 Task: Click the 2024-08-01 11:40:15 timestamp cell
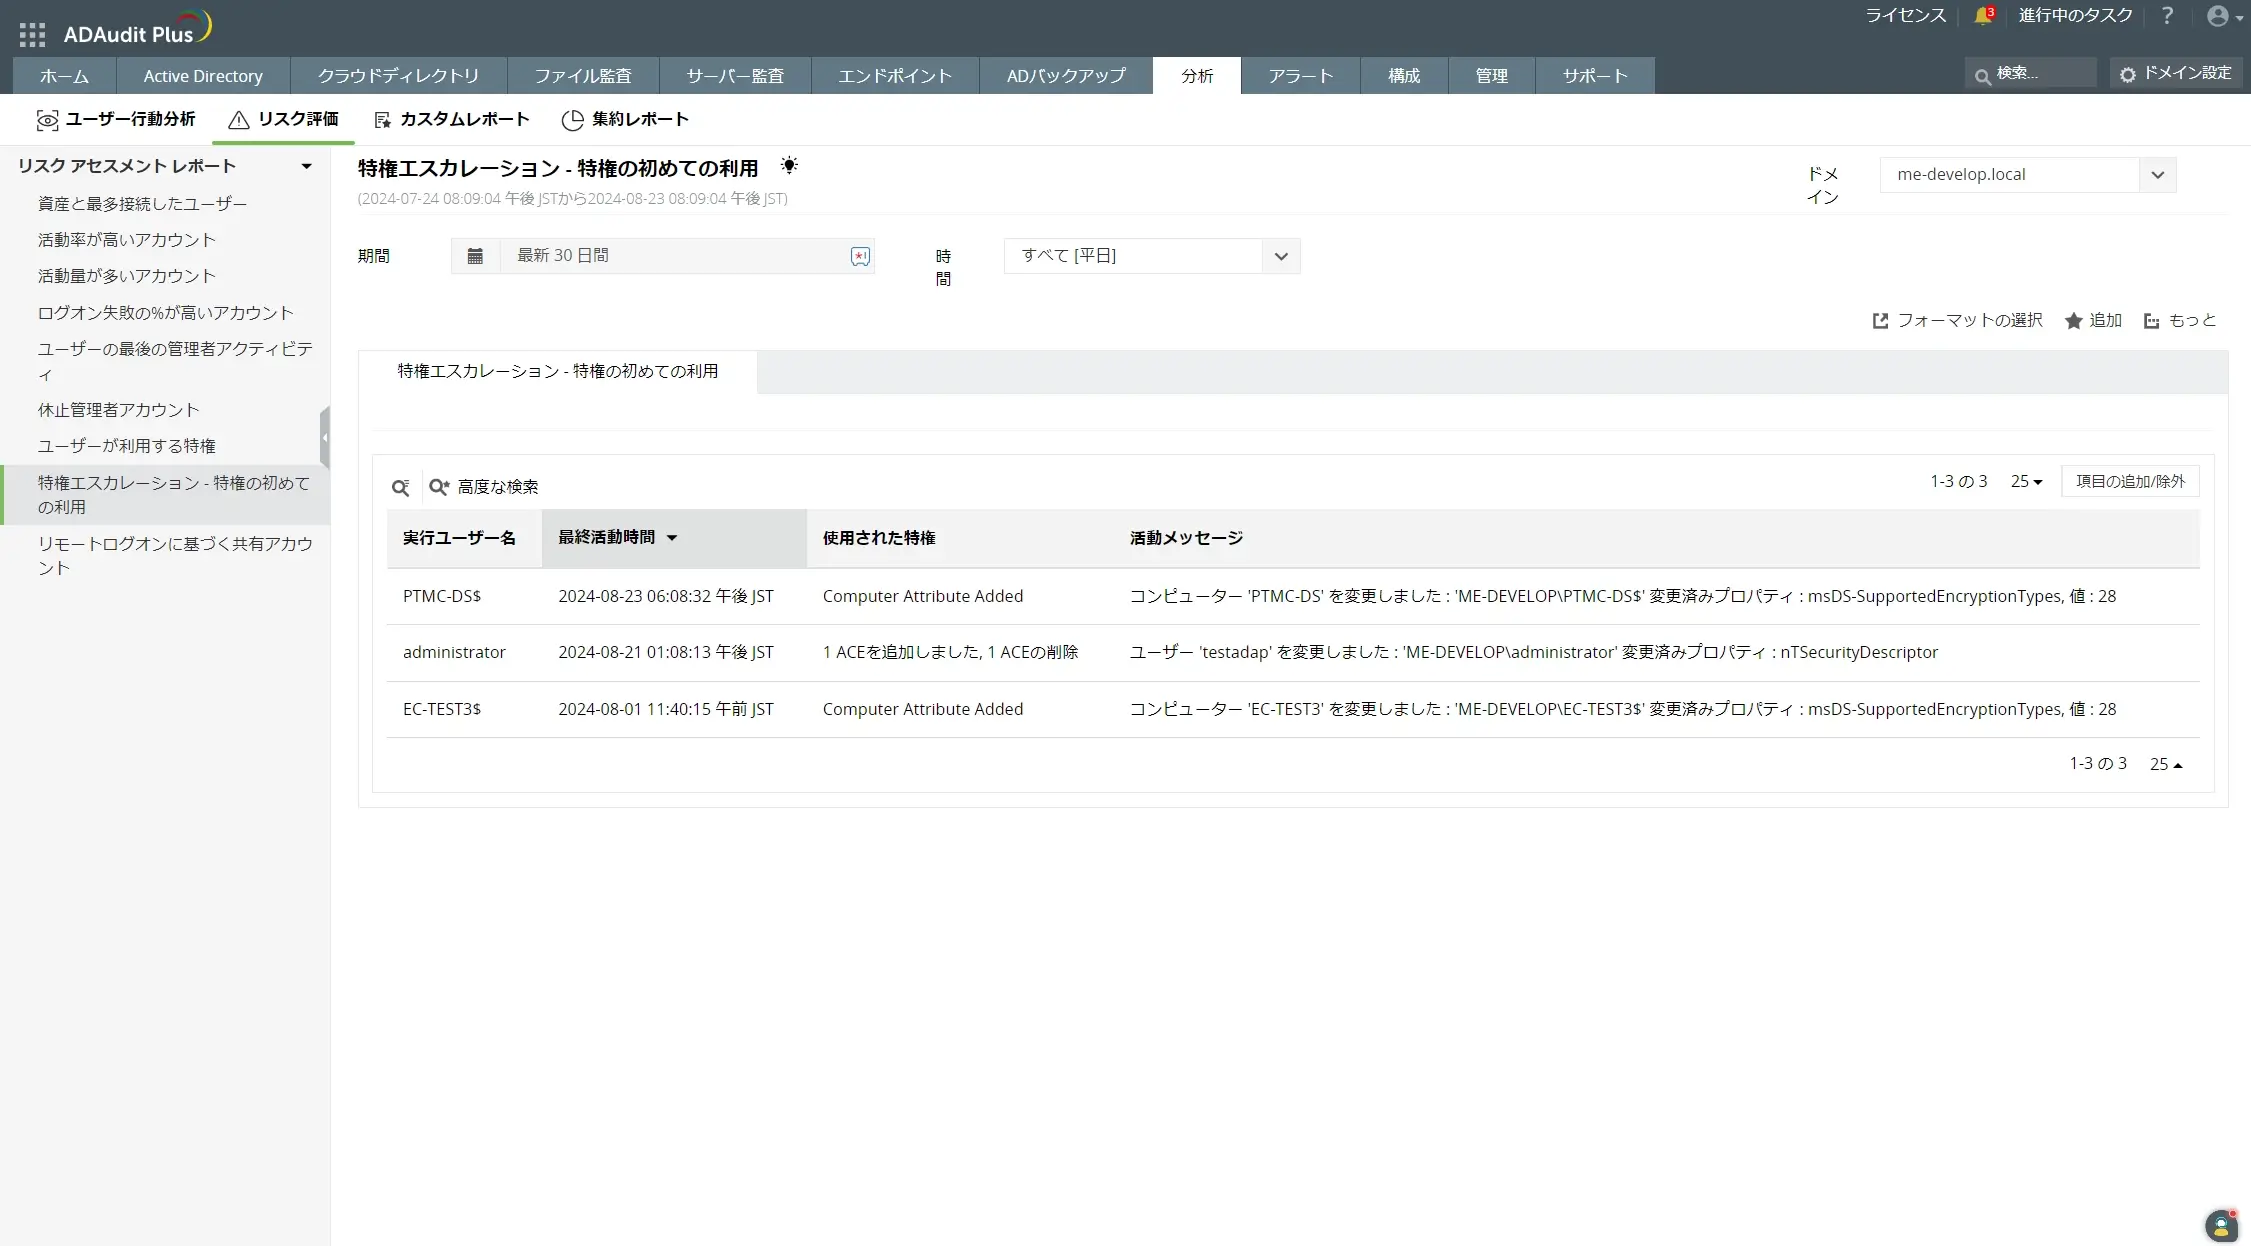tap(666, 709)
